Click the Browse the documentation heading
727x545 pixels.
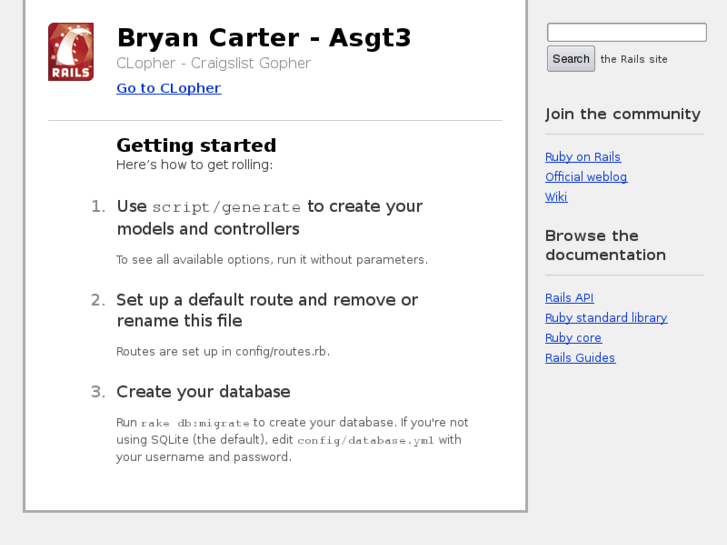[604, 245]
